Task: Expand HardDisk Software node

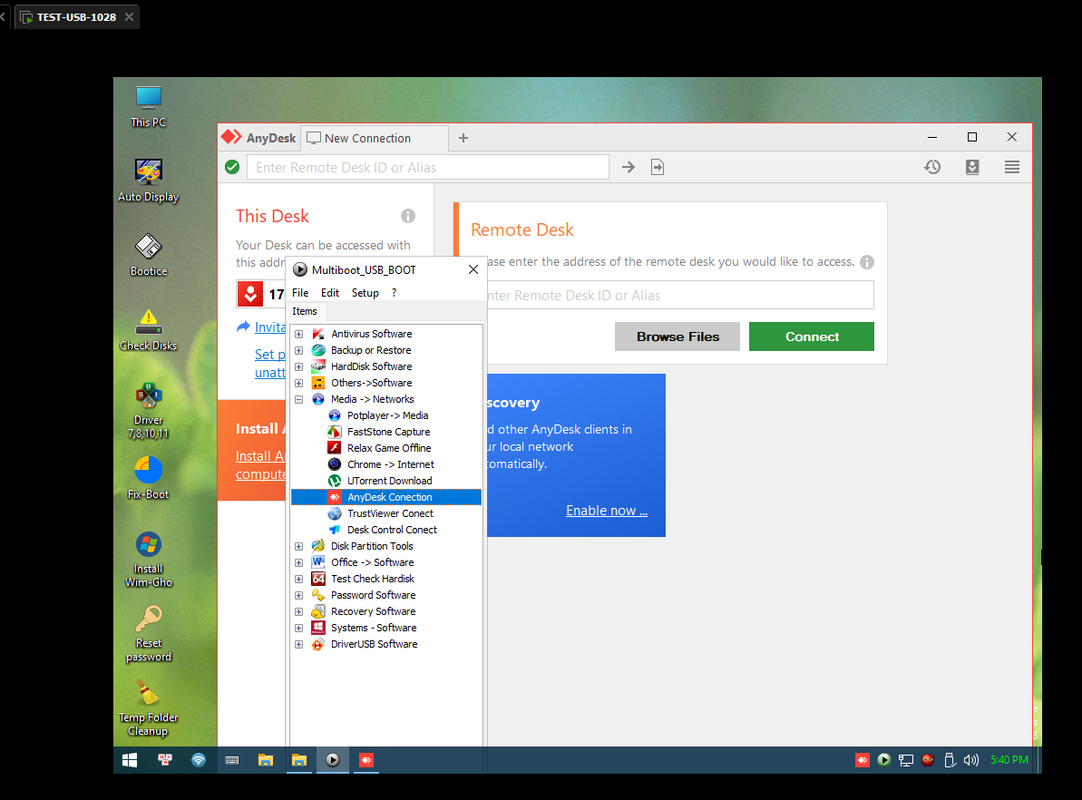Action: 299,367
